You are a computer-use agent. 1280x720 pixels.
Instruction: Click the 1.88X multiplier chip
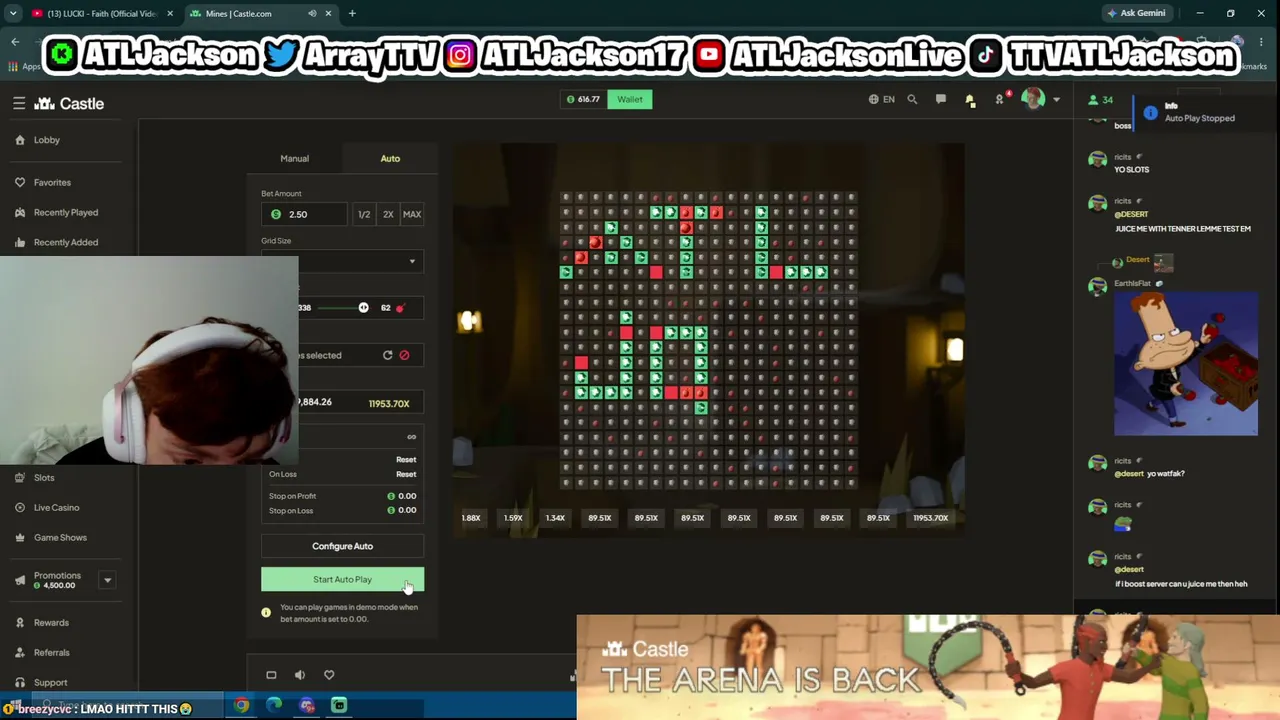471,518
